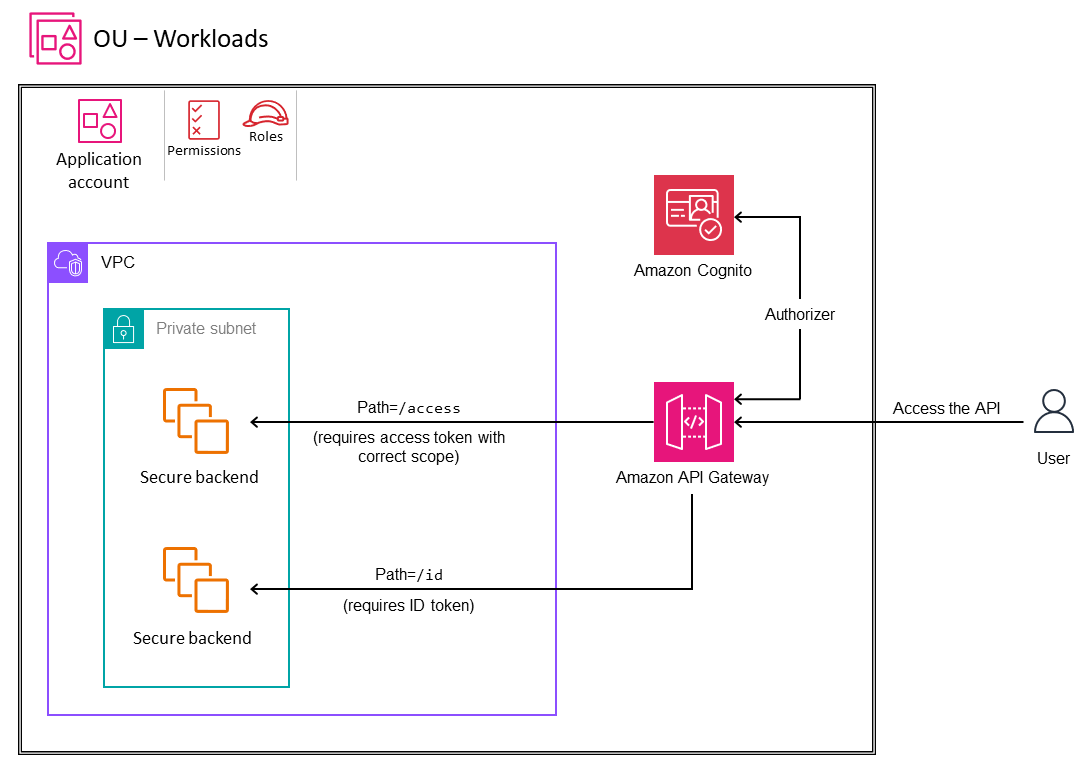Viewport: 1091px width, 780px height.
Task: Click the Private subnet padlock icon
Action: tap(124, 328)
